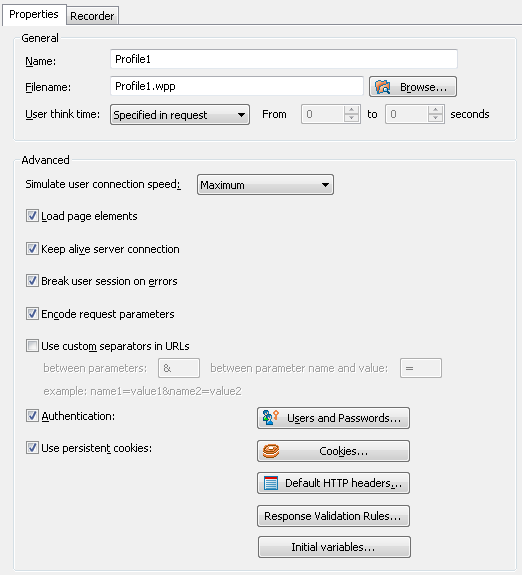
Task: Click the Name field containing Profile1
Action: point(284,59)
